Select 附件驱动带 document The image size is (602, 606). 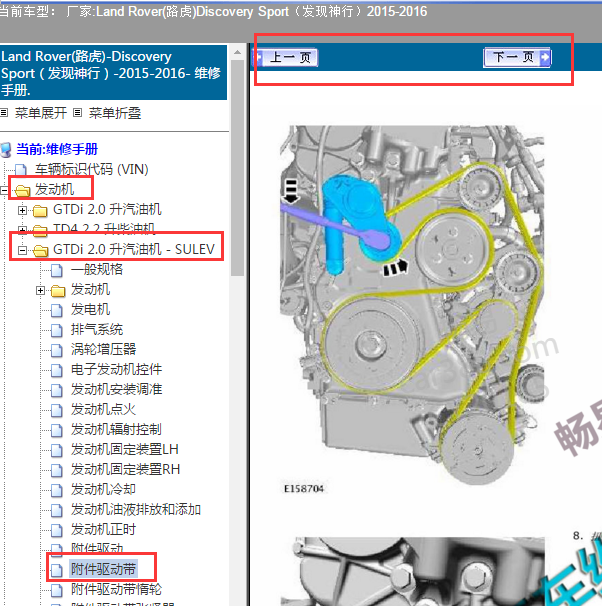(104, 570)
